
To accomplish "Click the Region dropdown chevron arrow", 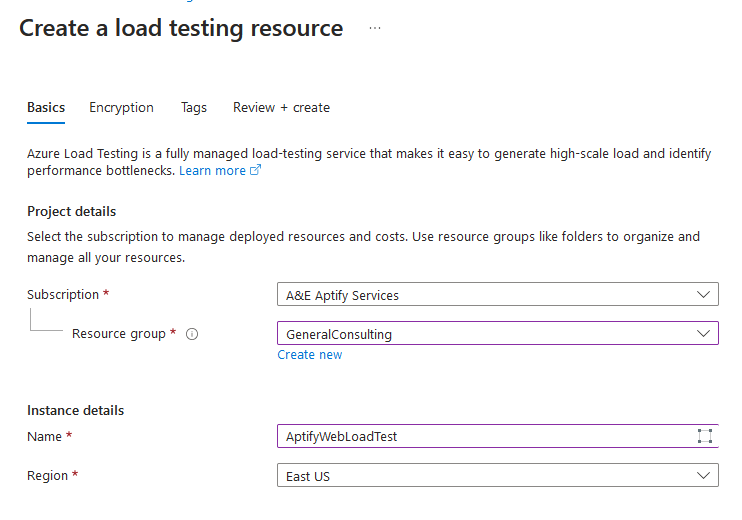I will click(x=703, y=475).
